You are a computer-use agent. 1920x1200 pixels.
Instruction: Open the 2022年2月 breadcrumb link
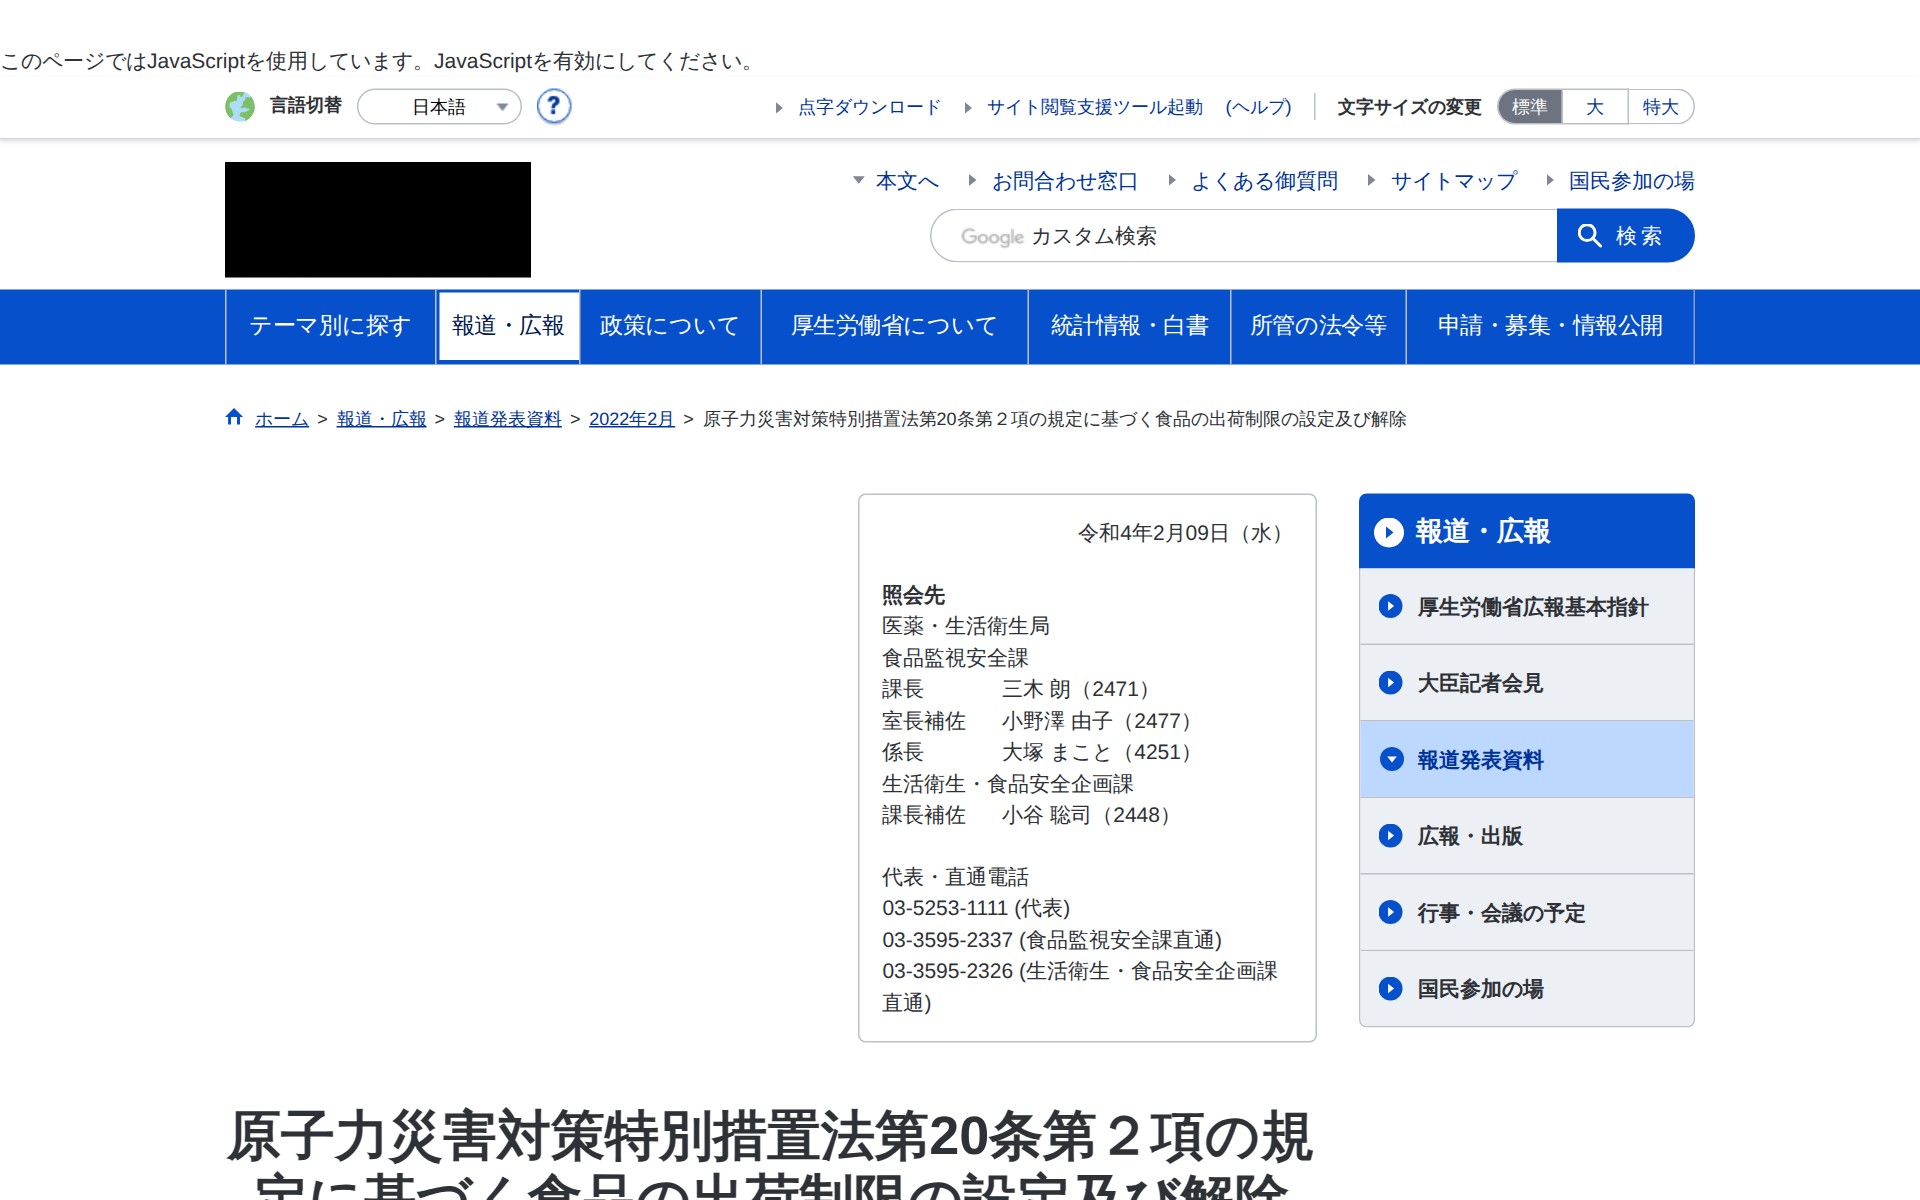pyautogui.click(x=631, y=419)
